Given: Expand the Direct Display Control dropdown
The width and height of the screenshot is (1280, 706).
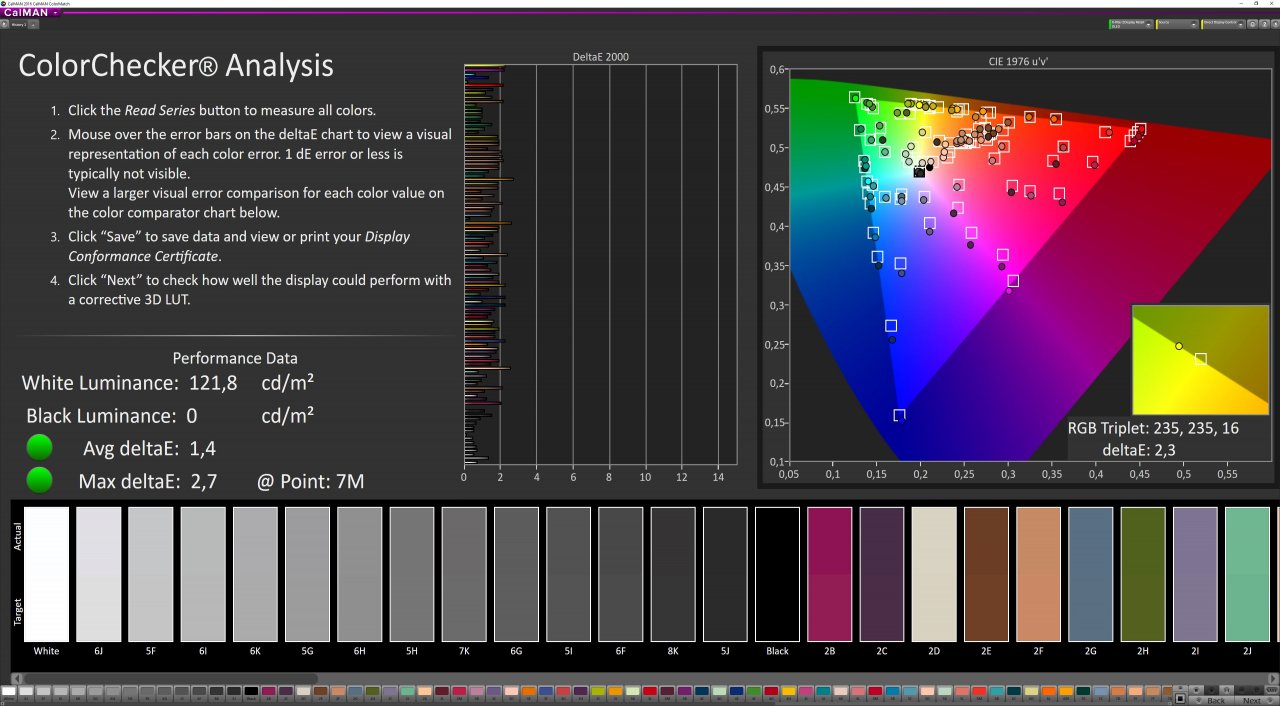Looking at the screenshot, I should point(1223,24).
